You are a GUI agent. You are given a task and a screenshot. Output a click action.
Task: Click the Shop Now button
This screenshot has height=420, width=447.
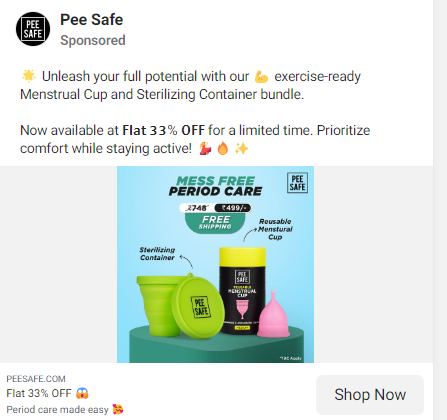tap(370, 395)
